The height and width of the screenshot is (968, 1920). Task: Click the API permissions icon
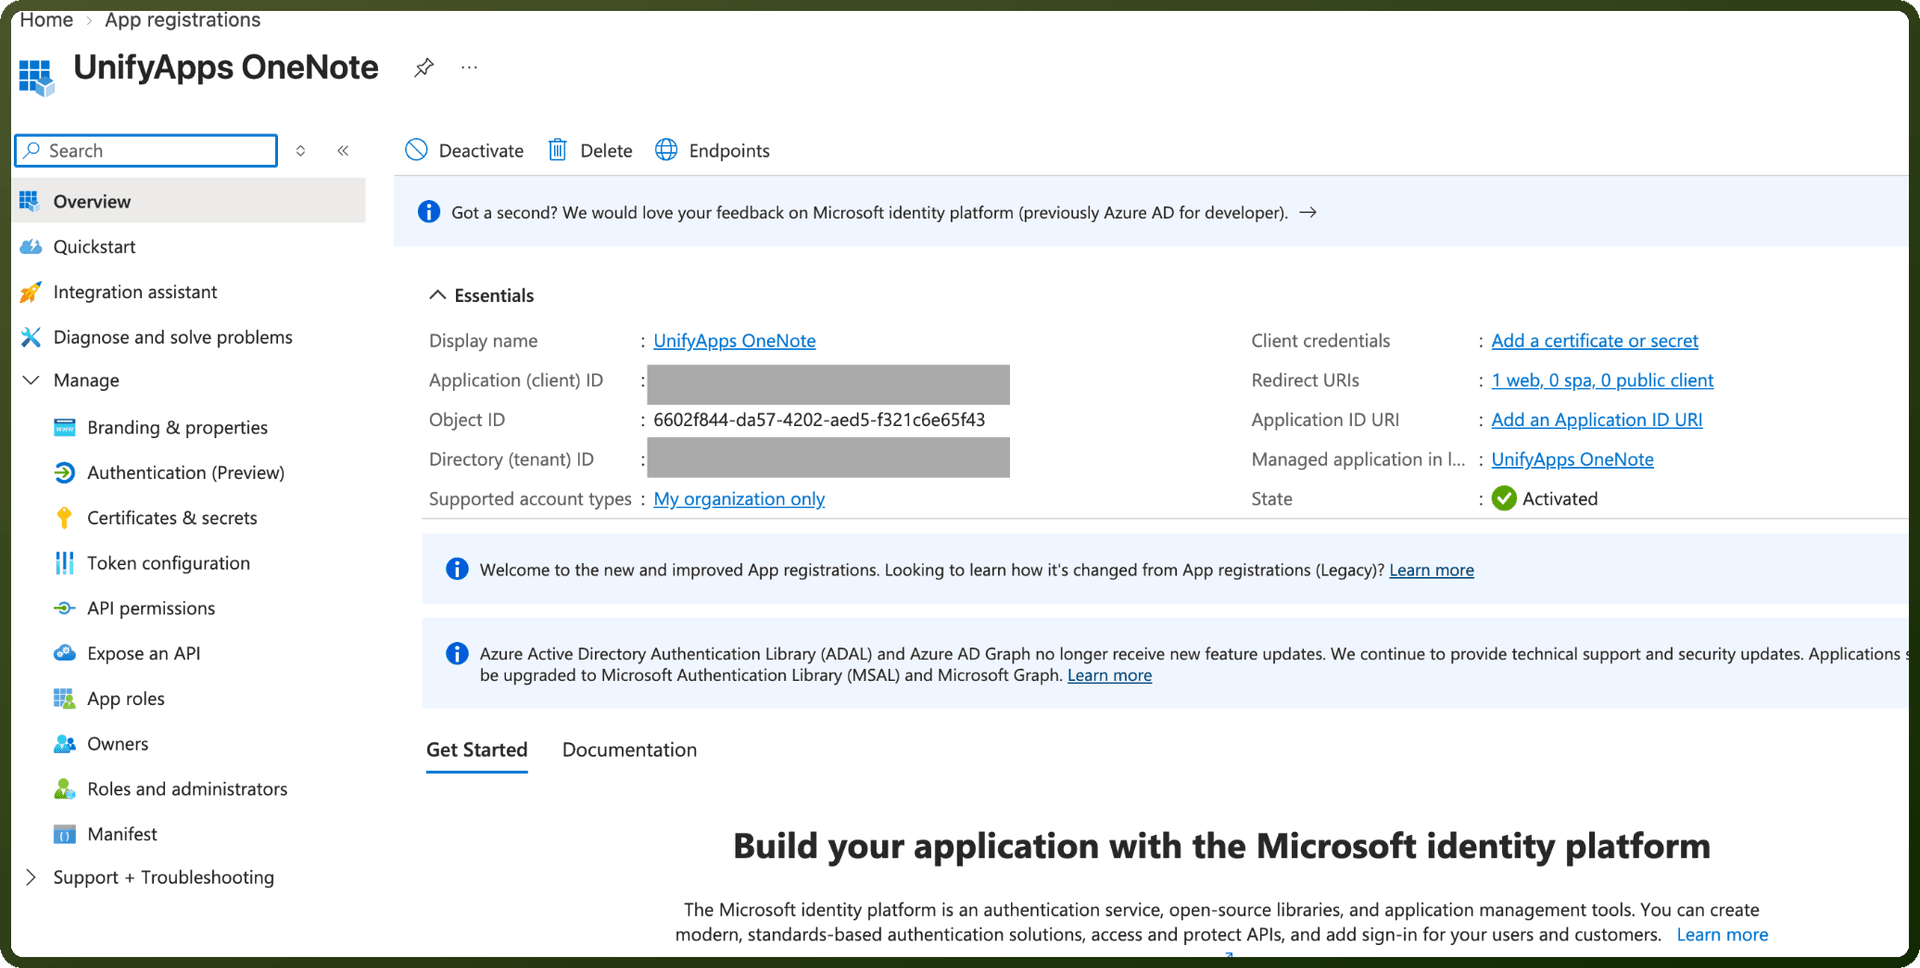click(x=65, y=608)
